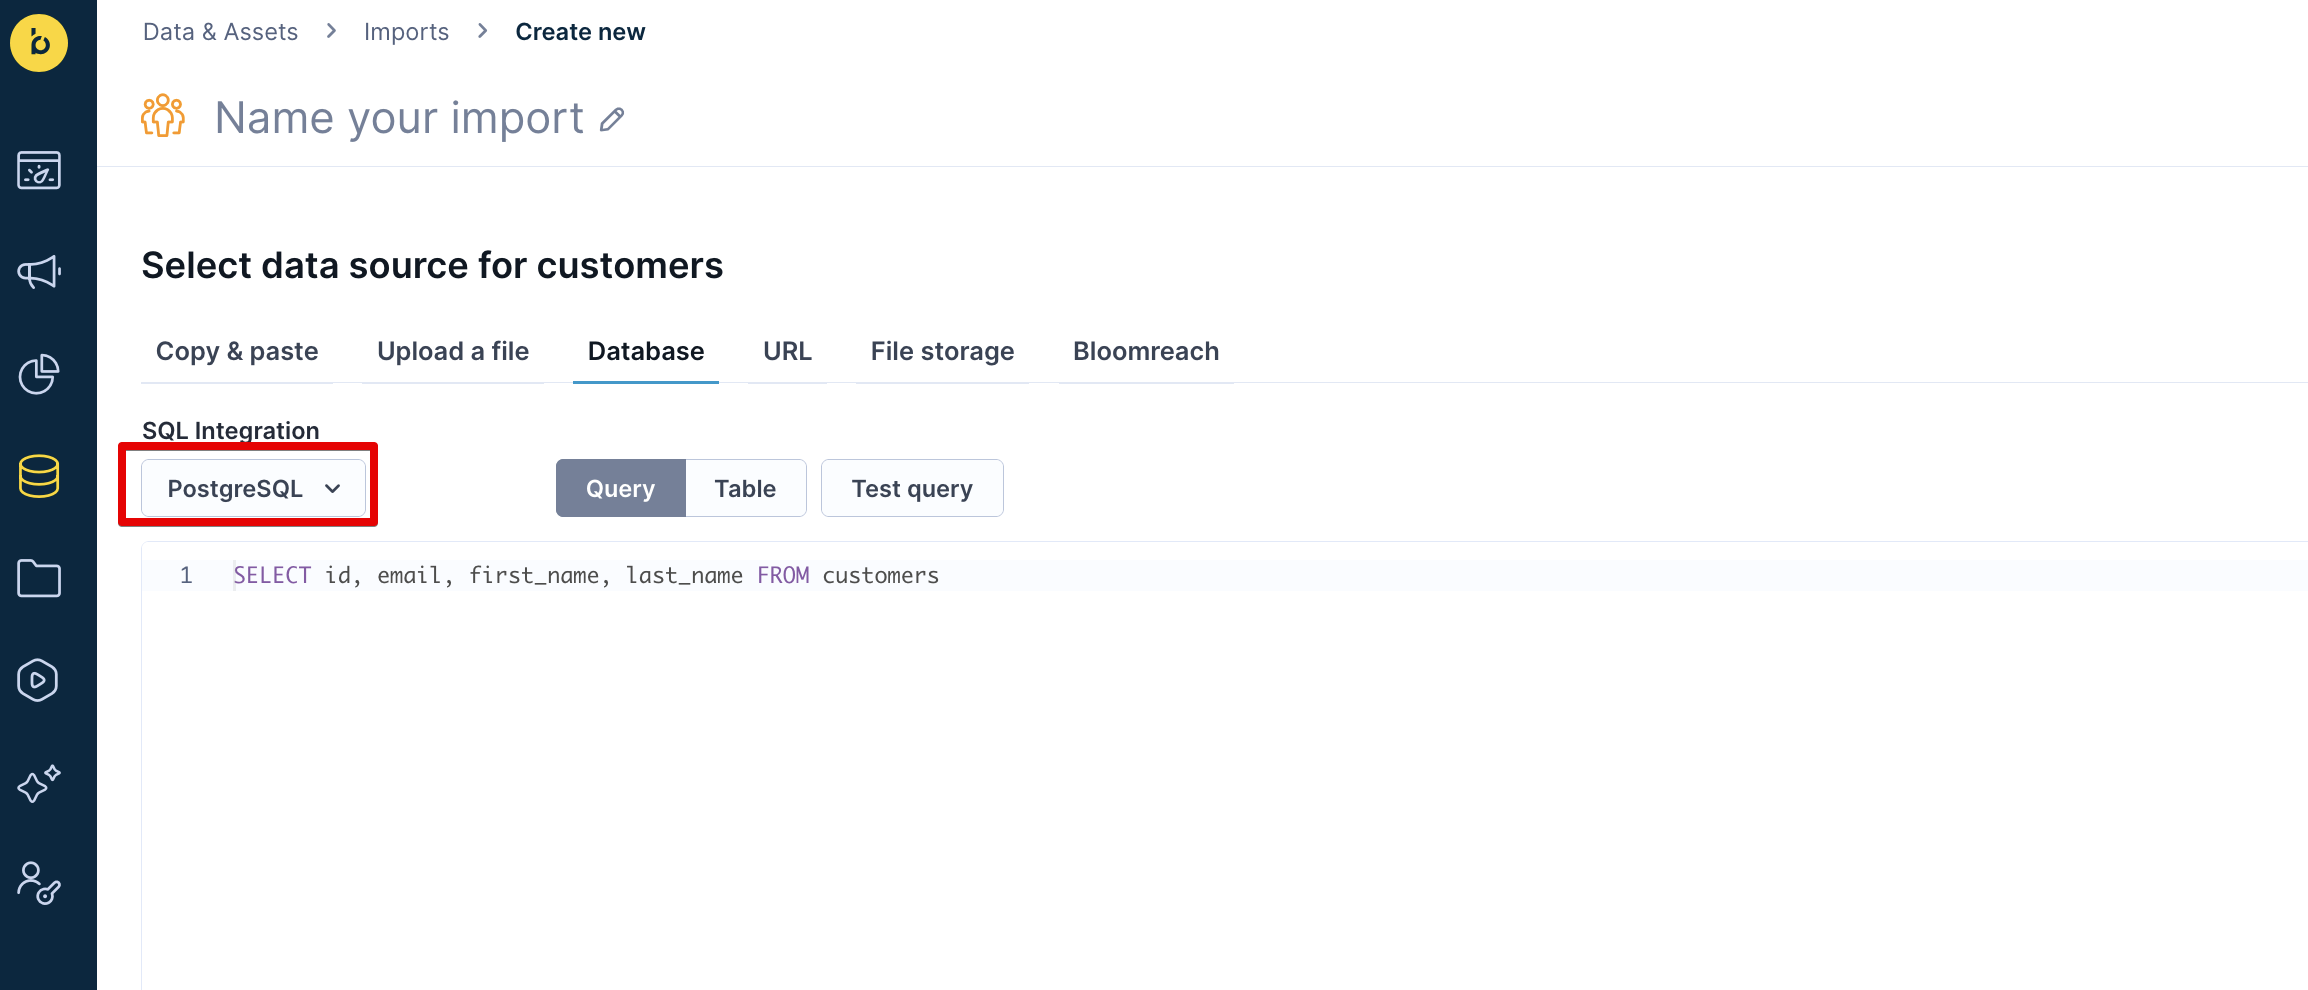
Task: Click the Bloomreach logo icon
Action: pyautogui.click(x=39, y=42)
